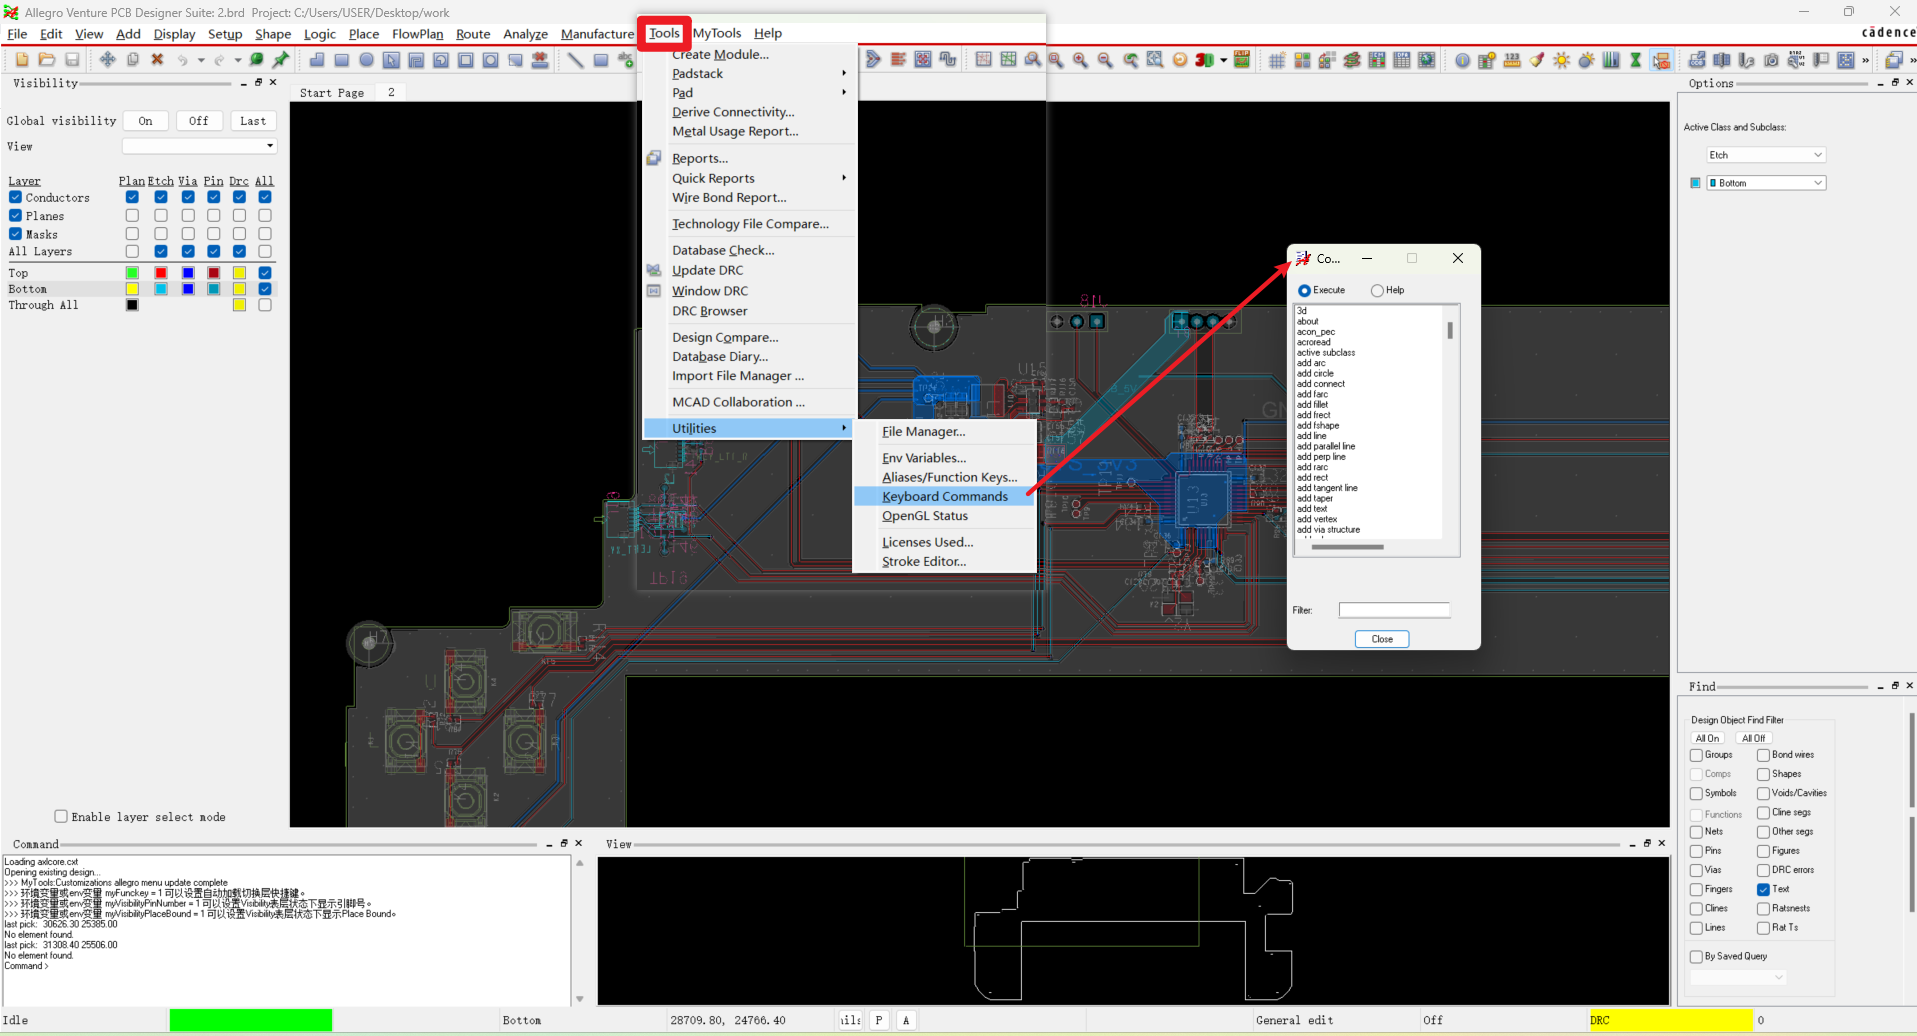Click the Delete red X toolbar icon
The height and width of the screenshot is (1036, 1917).
[x=157, y=60]
